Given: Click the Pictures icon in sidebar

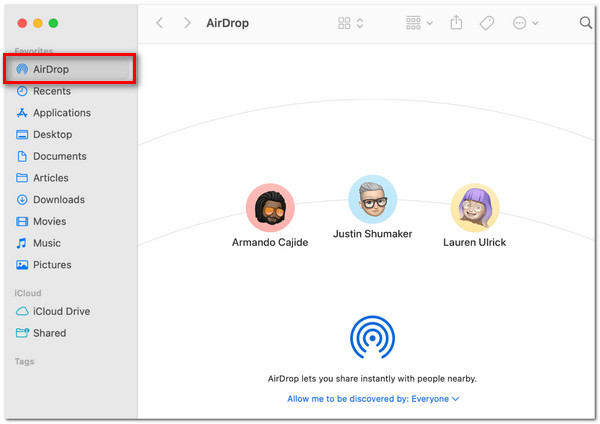Looking at the screenshot, I should point(22,265).
